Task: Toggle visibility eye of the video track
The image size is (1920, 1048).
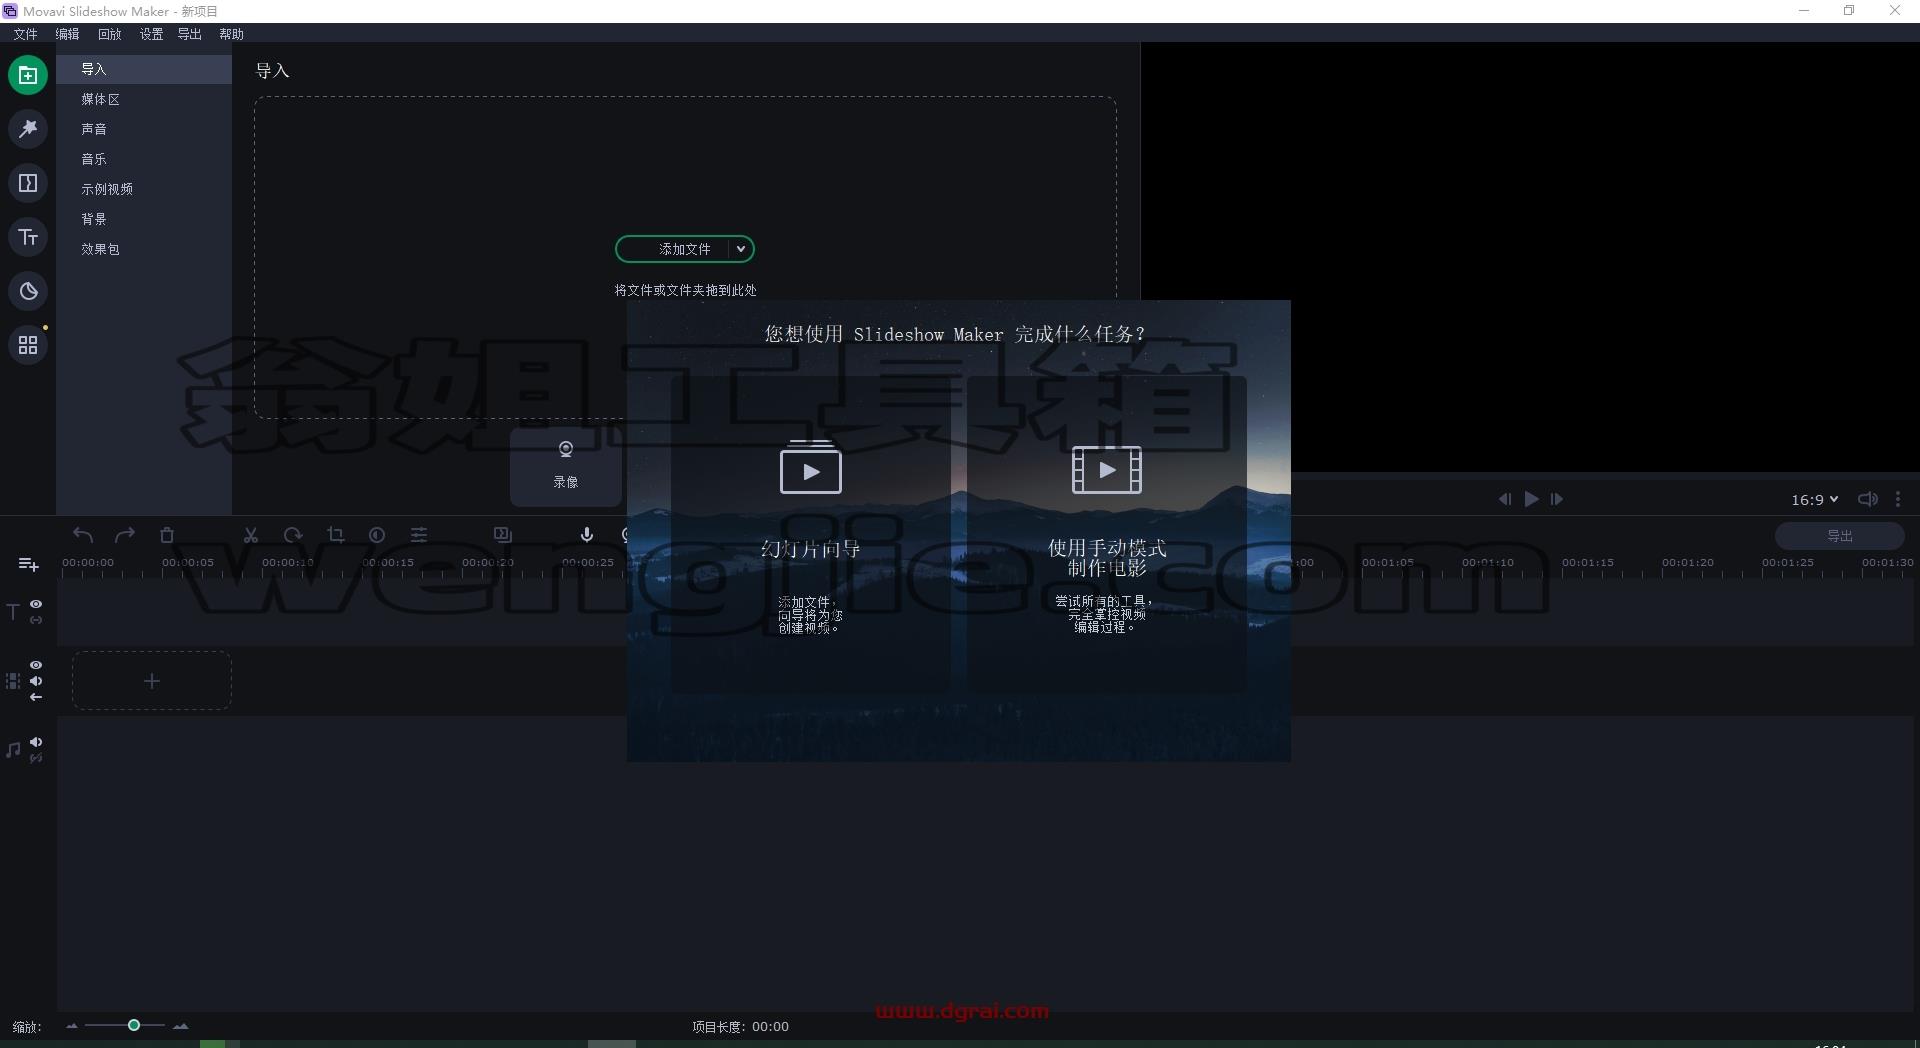Action: coord(36,665)
